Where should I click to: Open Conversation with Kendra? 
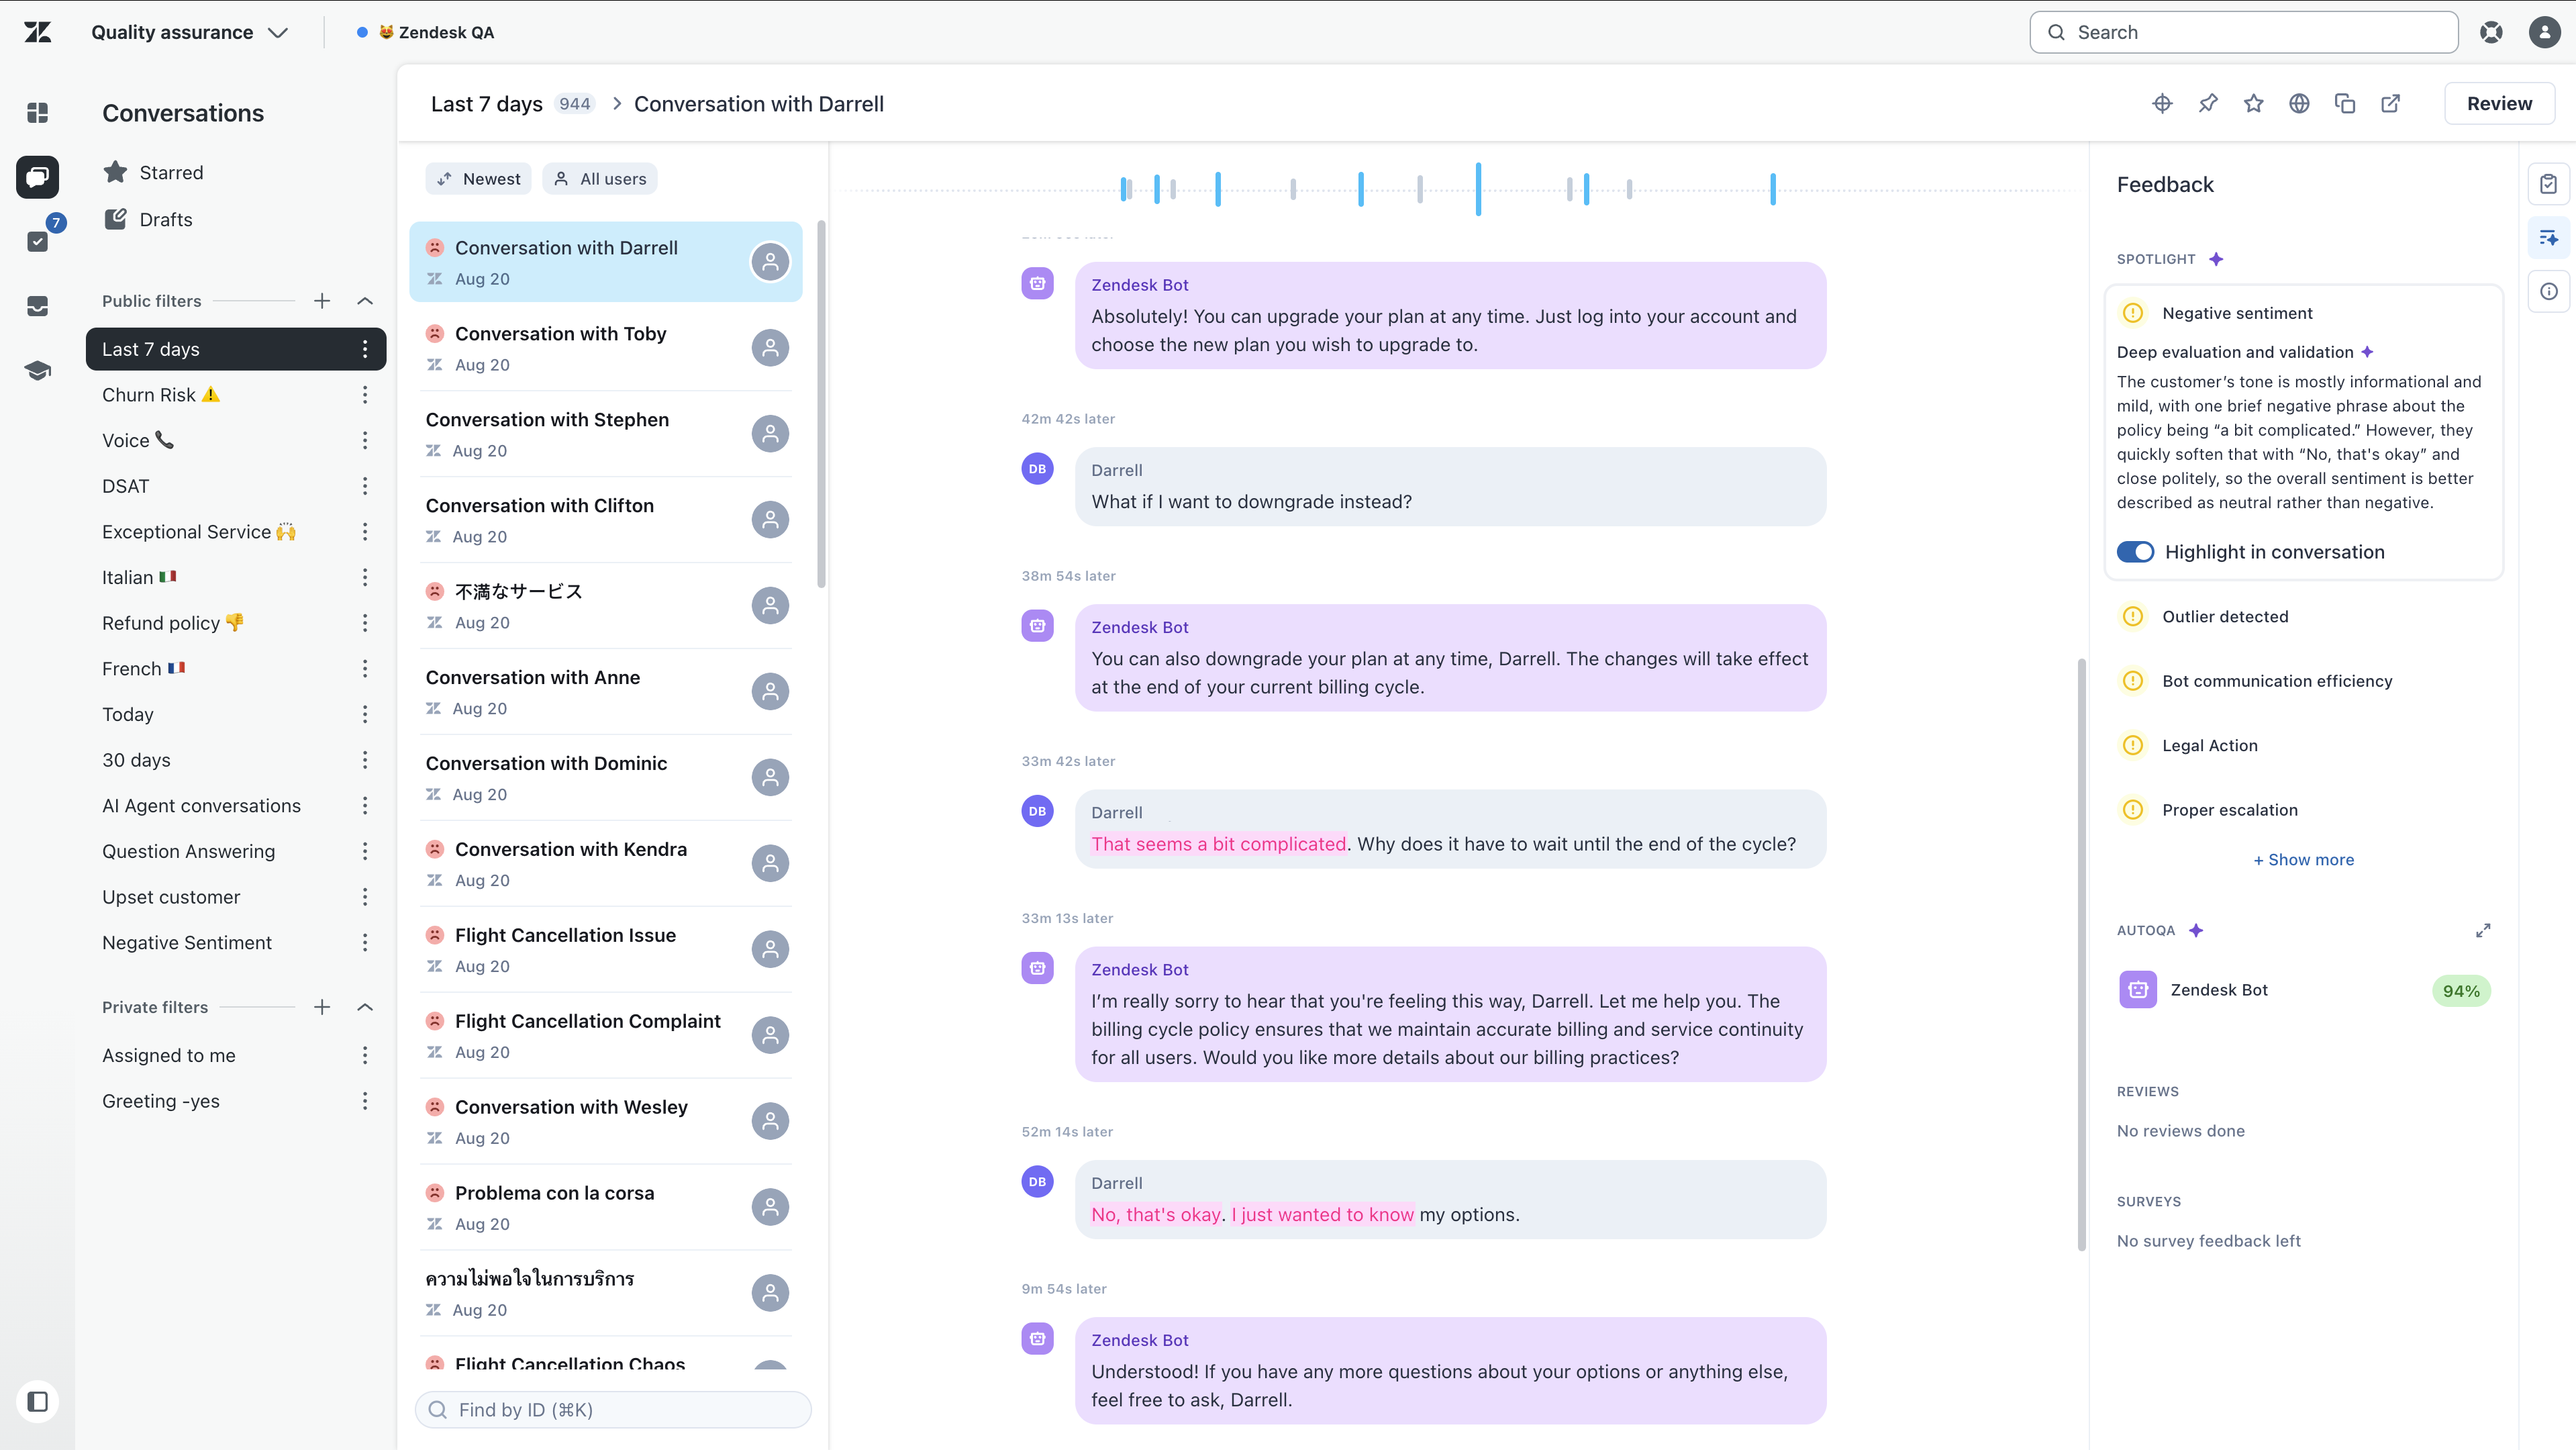(x=606, y=864)
